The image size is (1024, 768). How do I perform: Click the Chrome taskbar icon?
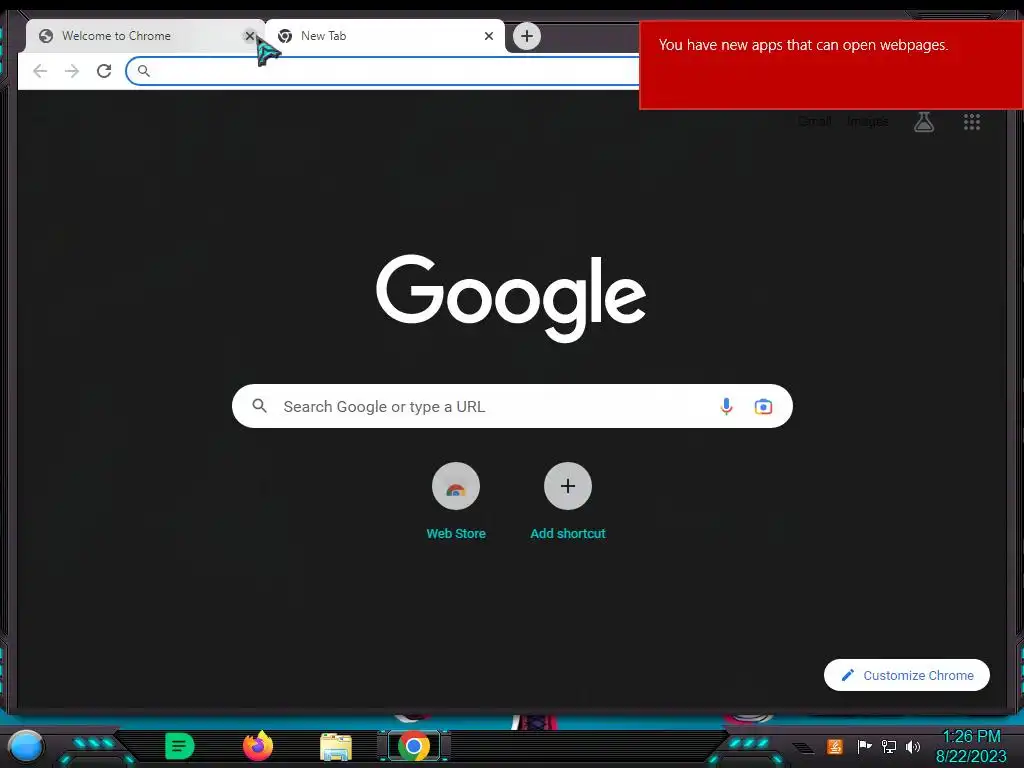[414, 746]
